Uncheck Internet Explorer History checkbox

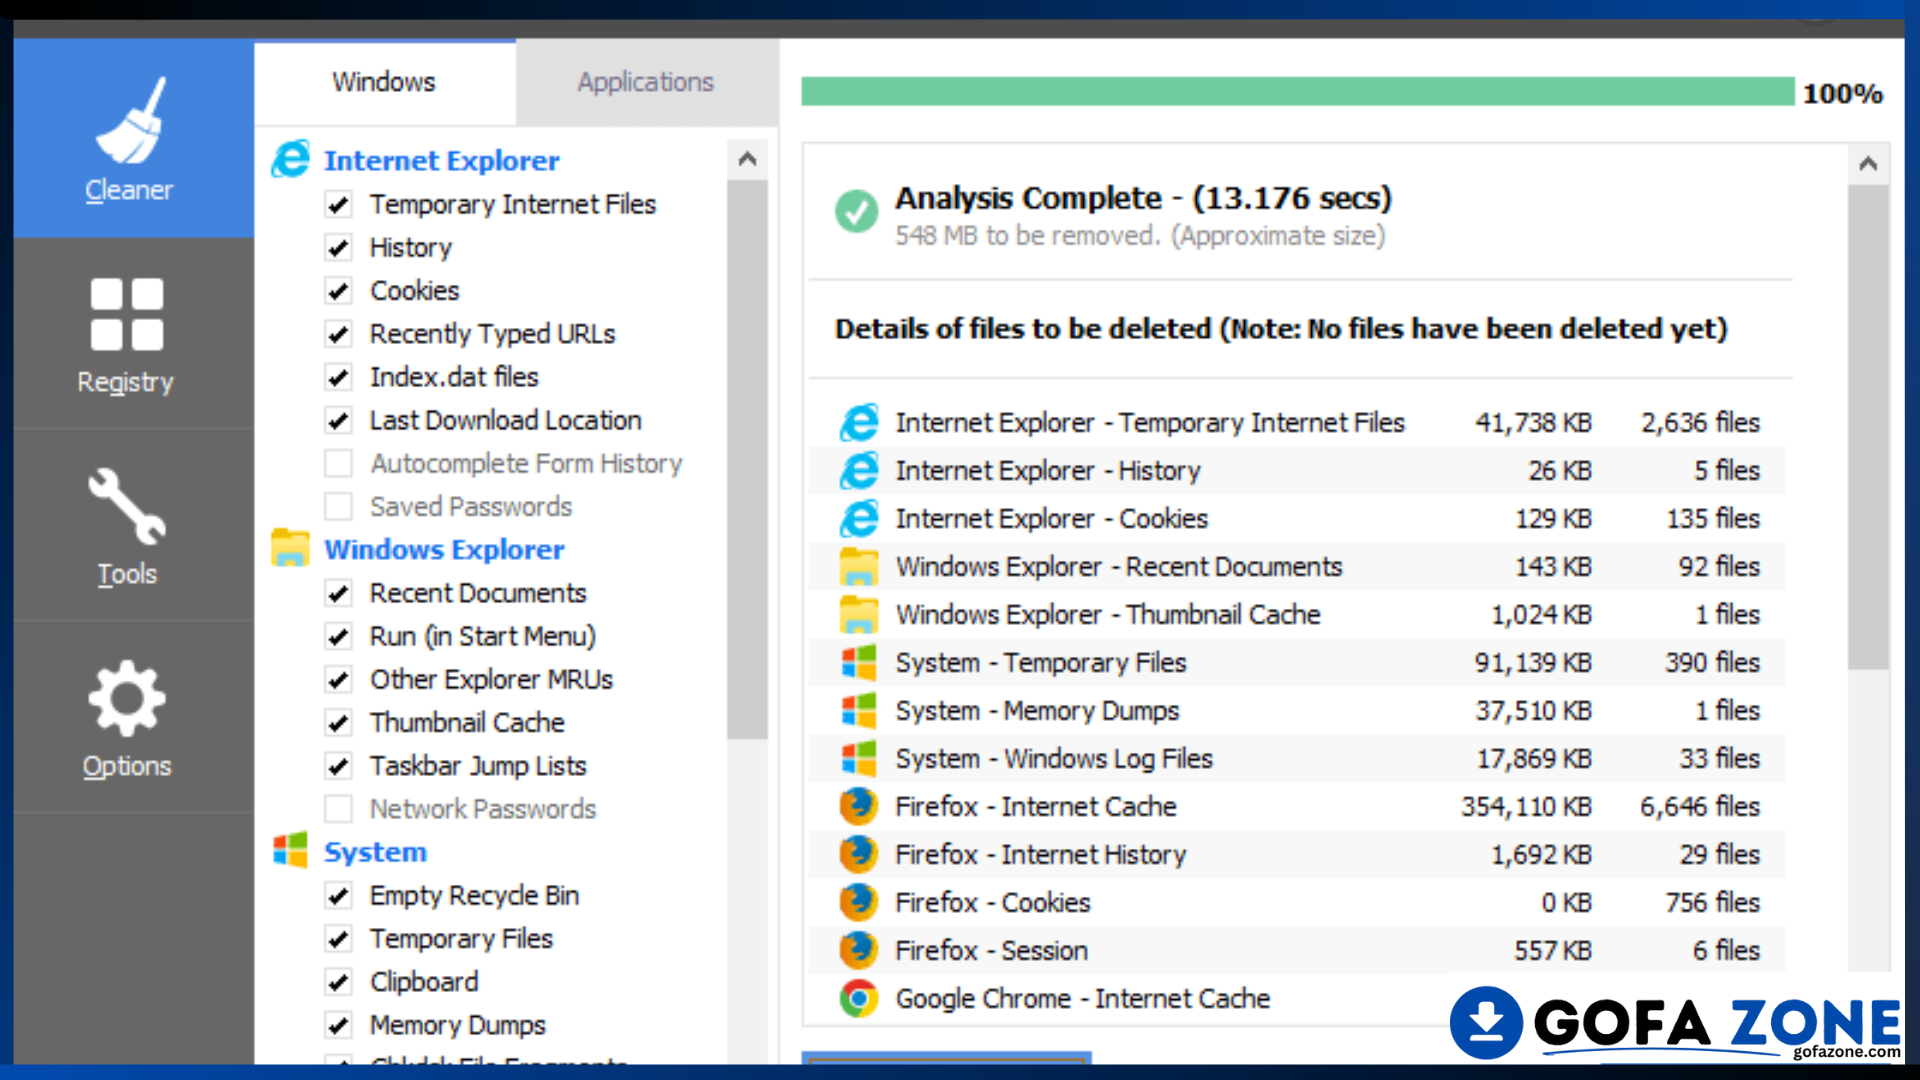click(339, 248)
